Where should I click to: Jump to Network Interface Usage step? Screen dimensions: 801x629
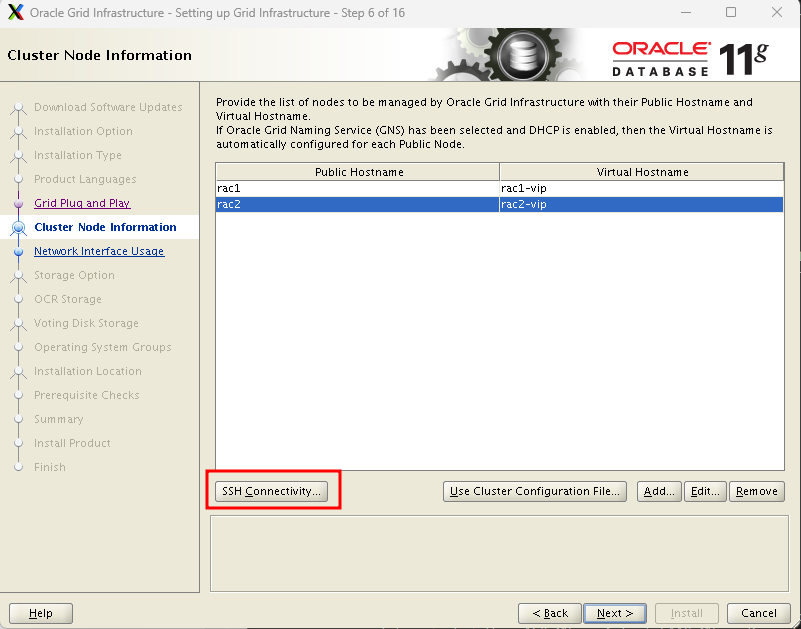(x=99, y=251)
